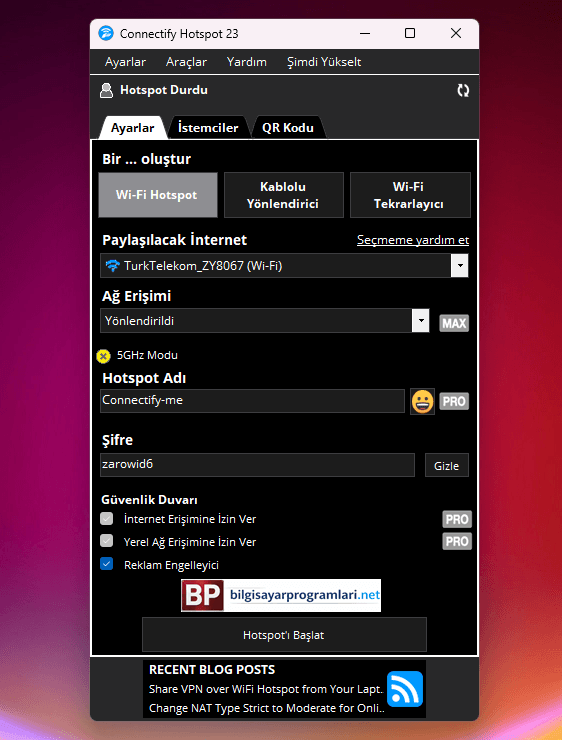The image size is (562, 740).
Task: Click the Hotspot Durdu status text
Action: point(164,90)
